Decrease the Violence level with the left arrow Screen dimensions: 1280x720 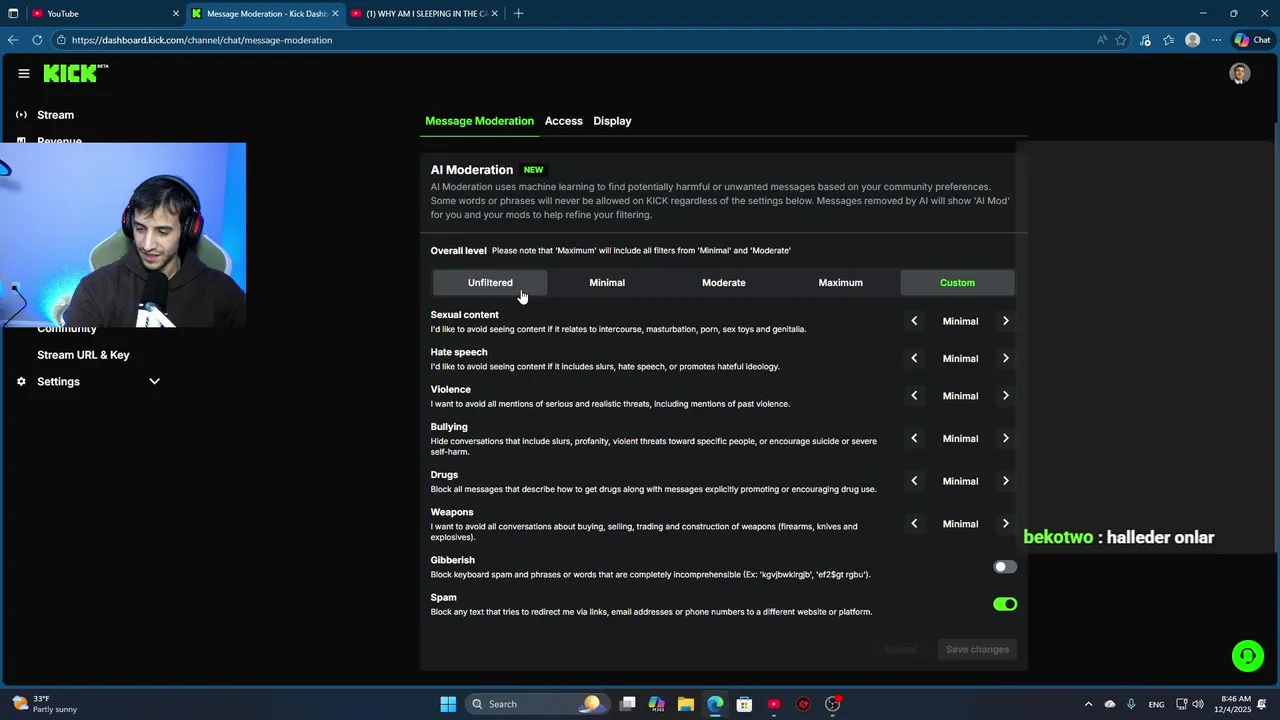[914, 396]
